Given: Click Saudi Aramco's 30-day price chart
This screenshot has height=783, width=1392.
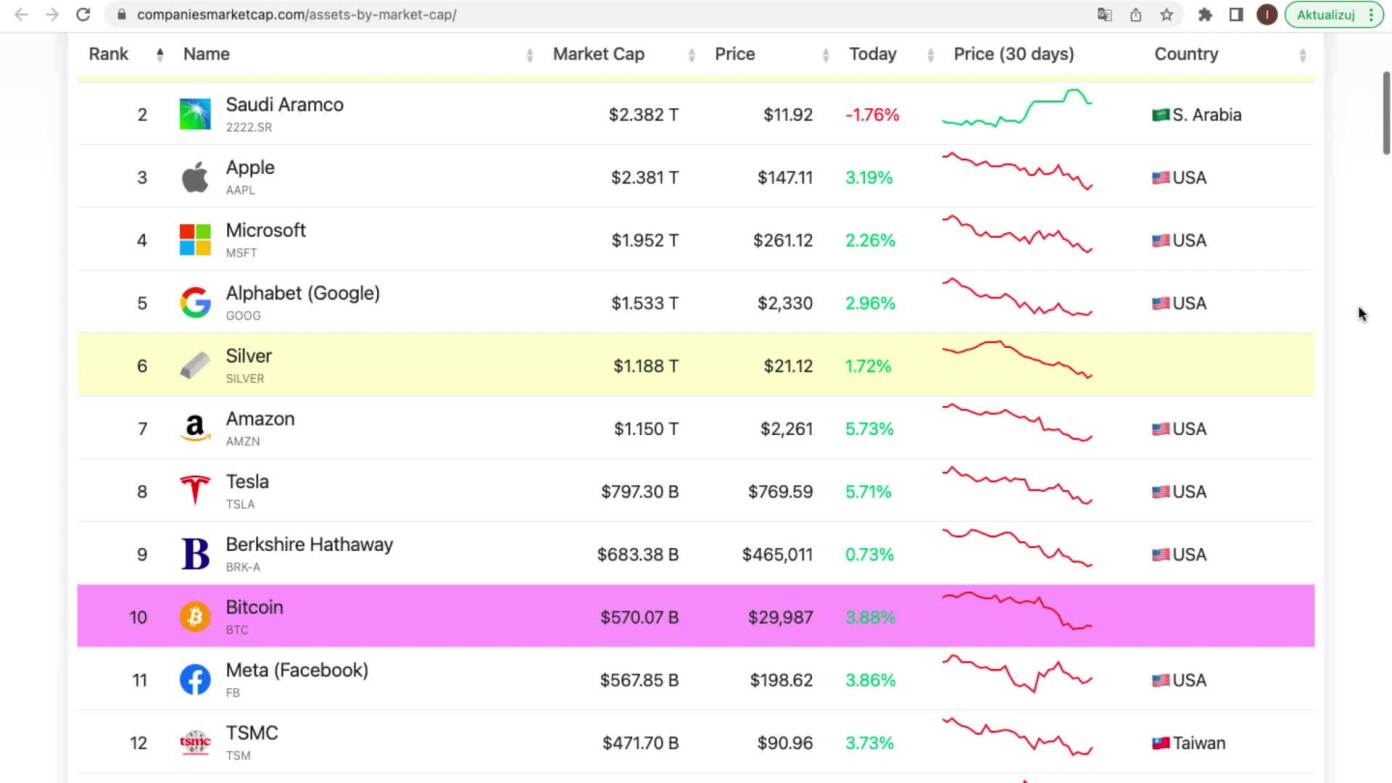Looking at the screenshot, I should (x=1017, y=109).
